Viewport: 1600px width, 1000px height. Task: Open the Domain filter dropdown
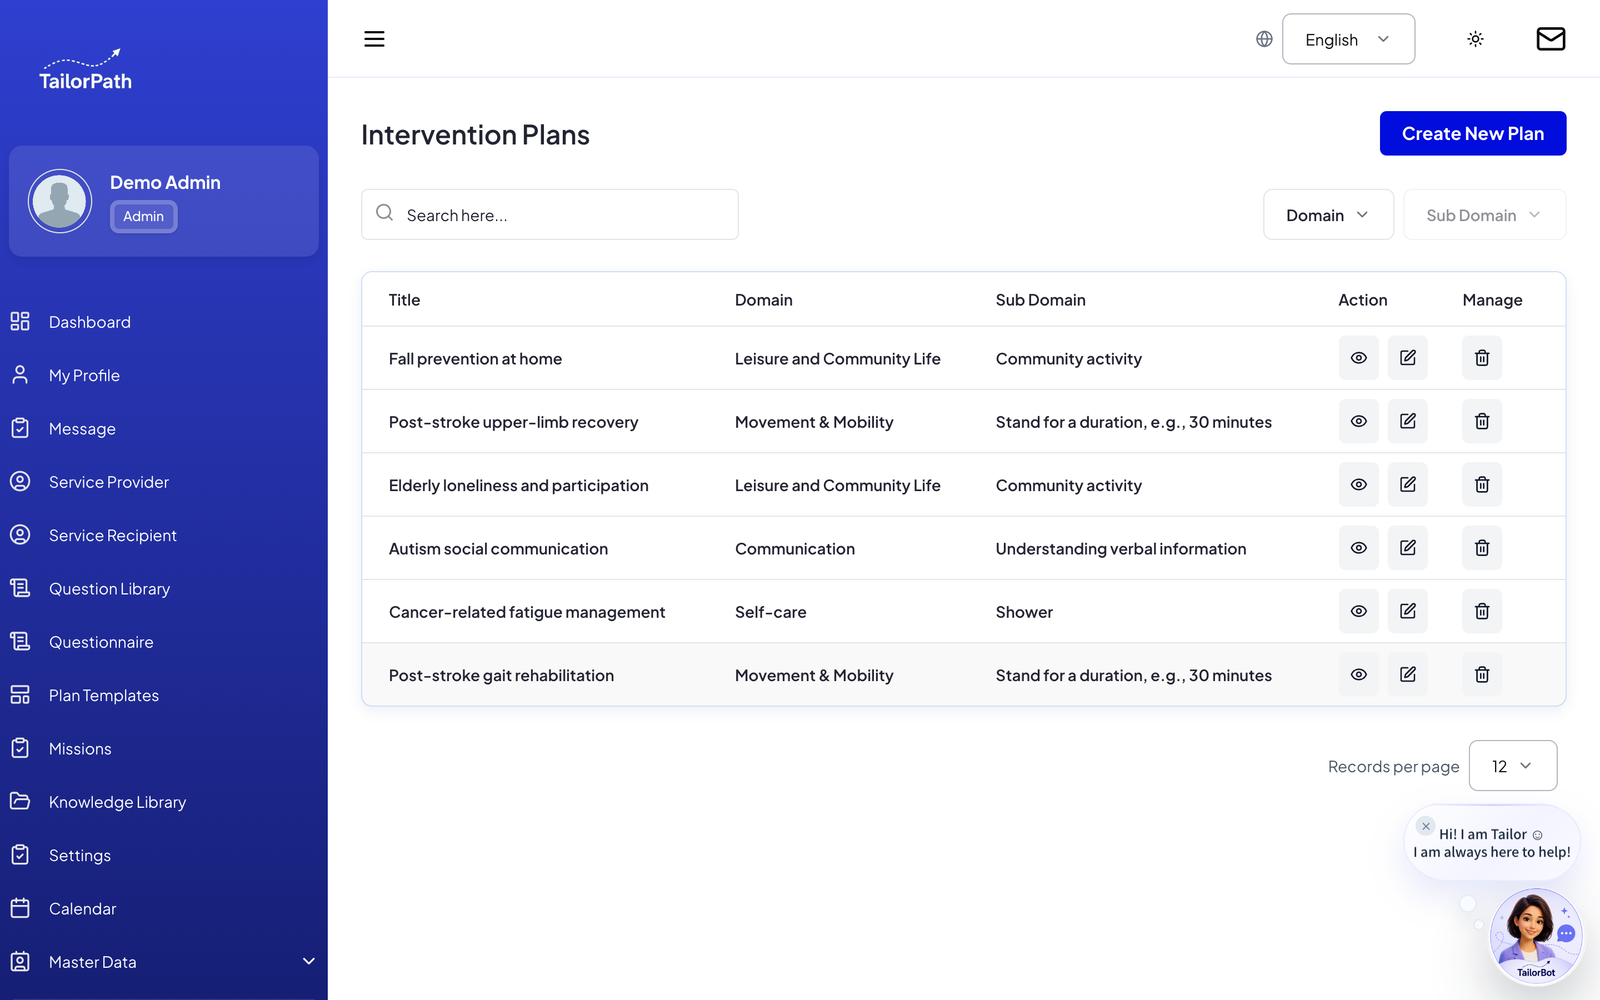[1328, 214]
